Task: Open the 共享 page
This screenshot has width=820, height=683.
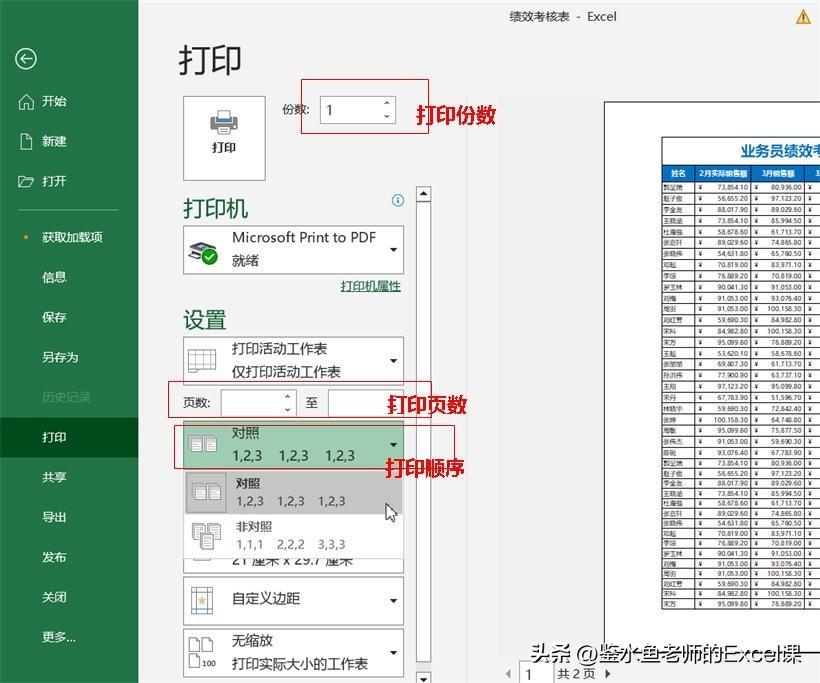Action: [54, 477]
